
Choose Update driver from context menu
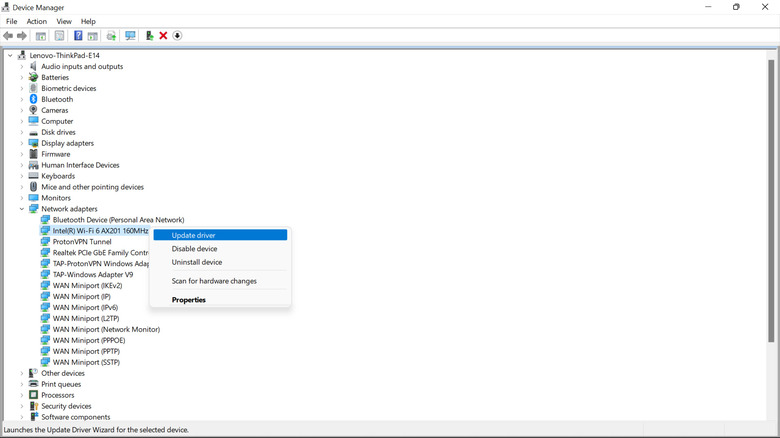(x=193, y=235)
